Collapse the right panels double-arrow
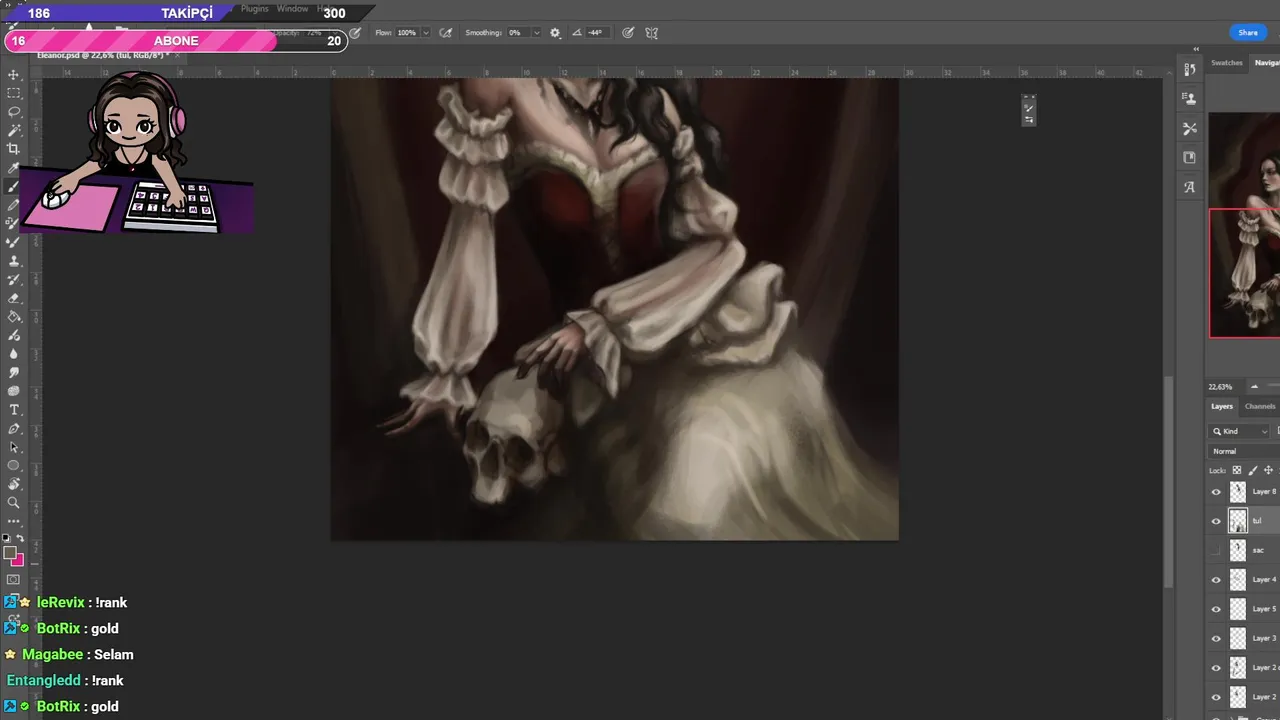The height and width of the screenshot is (720, 1280). click(x=1196, y=49)
